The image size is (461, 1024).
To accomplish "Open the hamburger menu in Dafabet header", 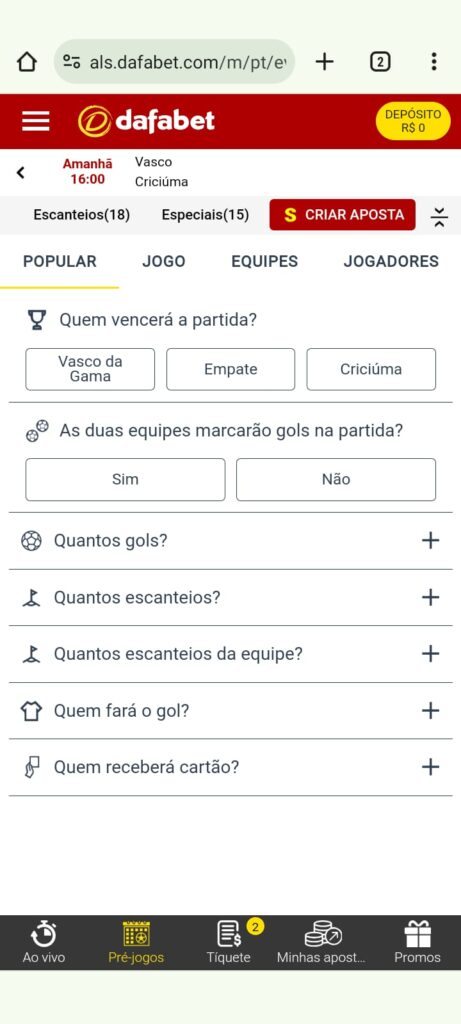I will [35, 121].
